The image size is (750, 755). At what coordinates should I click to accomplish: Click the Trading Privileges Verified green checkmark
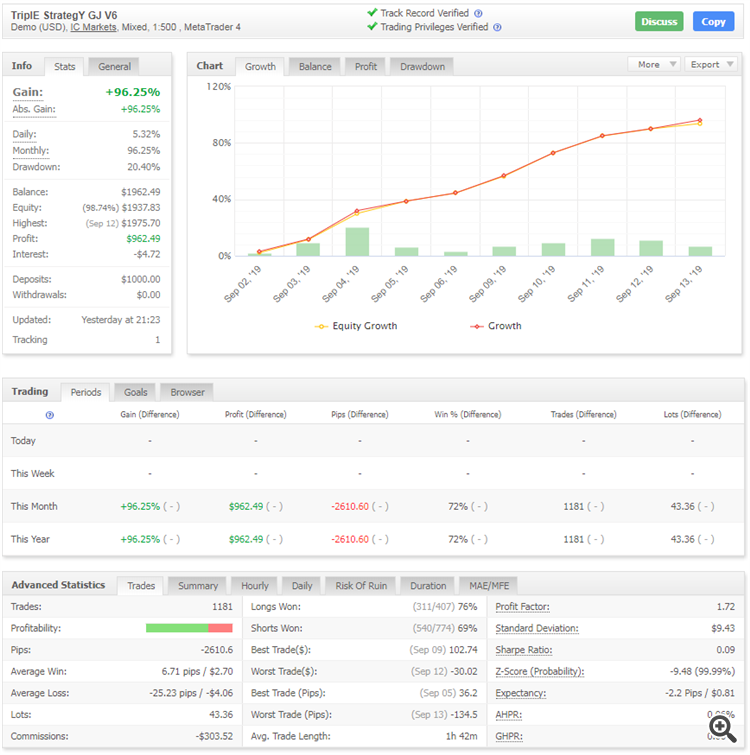372,26
